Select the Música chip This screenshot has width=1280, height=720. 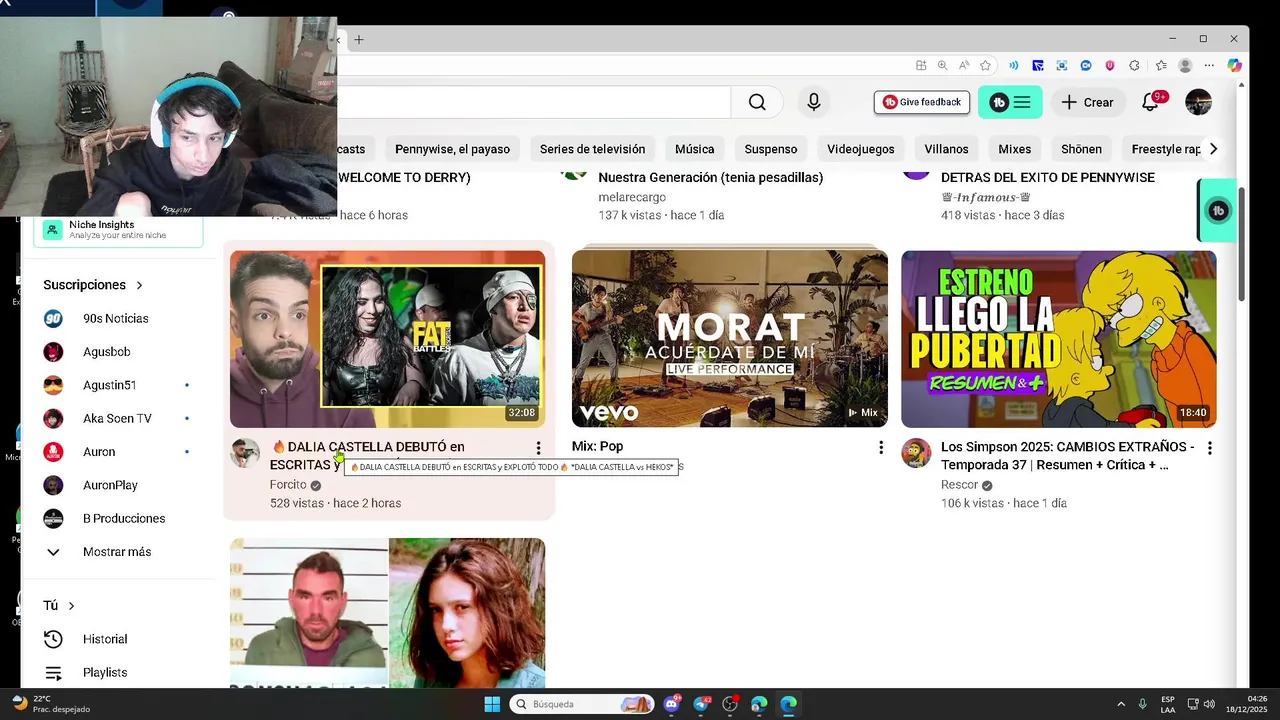pos(694,149)
